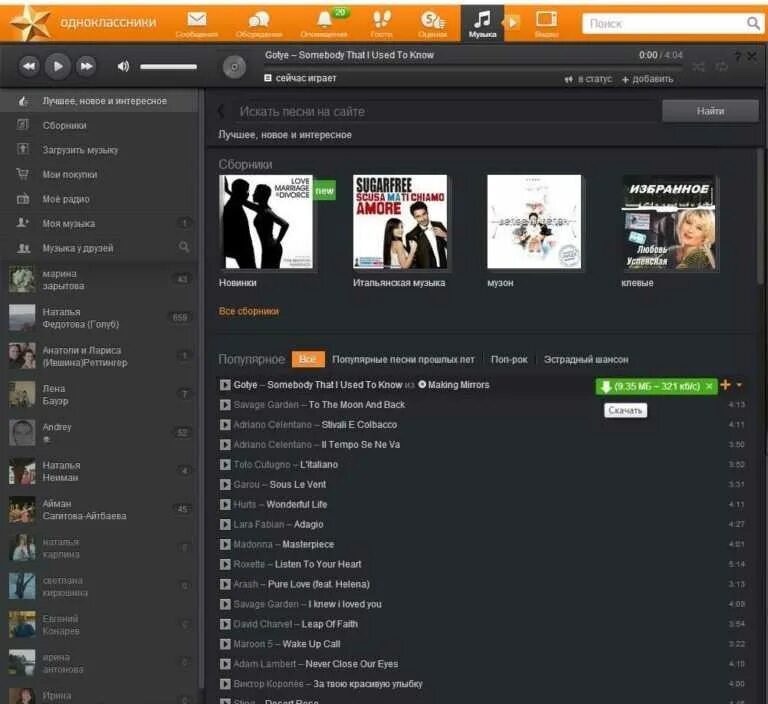Open Notifications bell icon with badge 20
768x704 pixels.
(x=324, y=24)
